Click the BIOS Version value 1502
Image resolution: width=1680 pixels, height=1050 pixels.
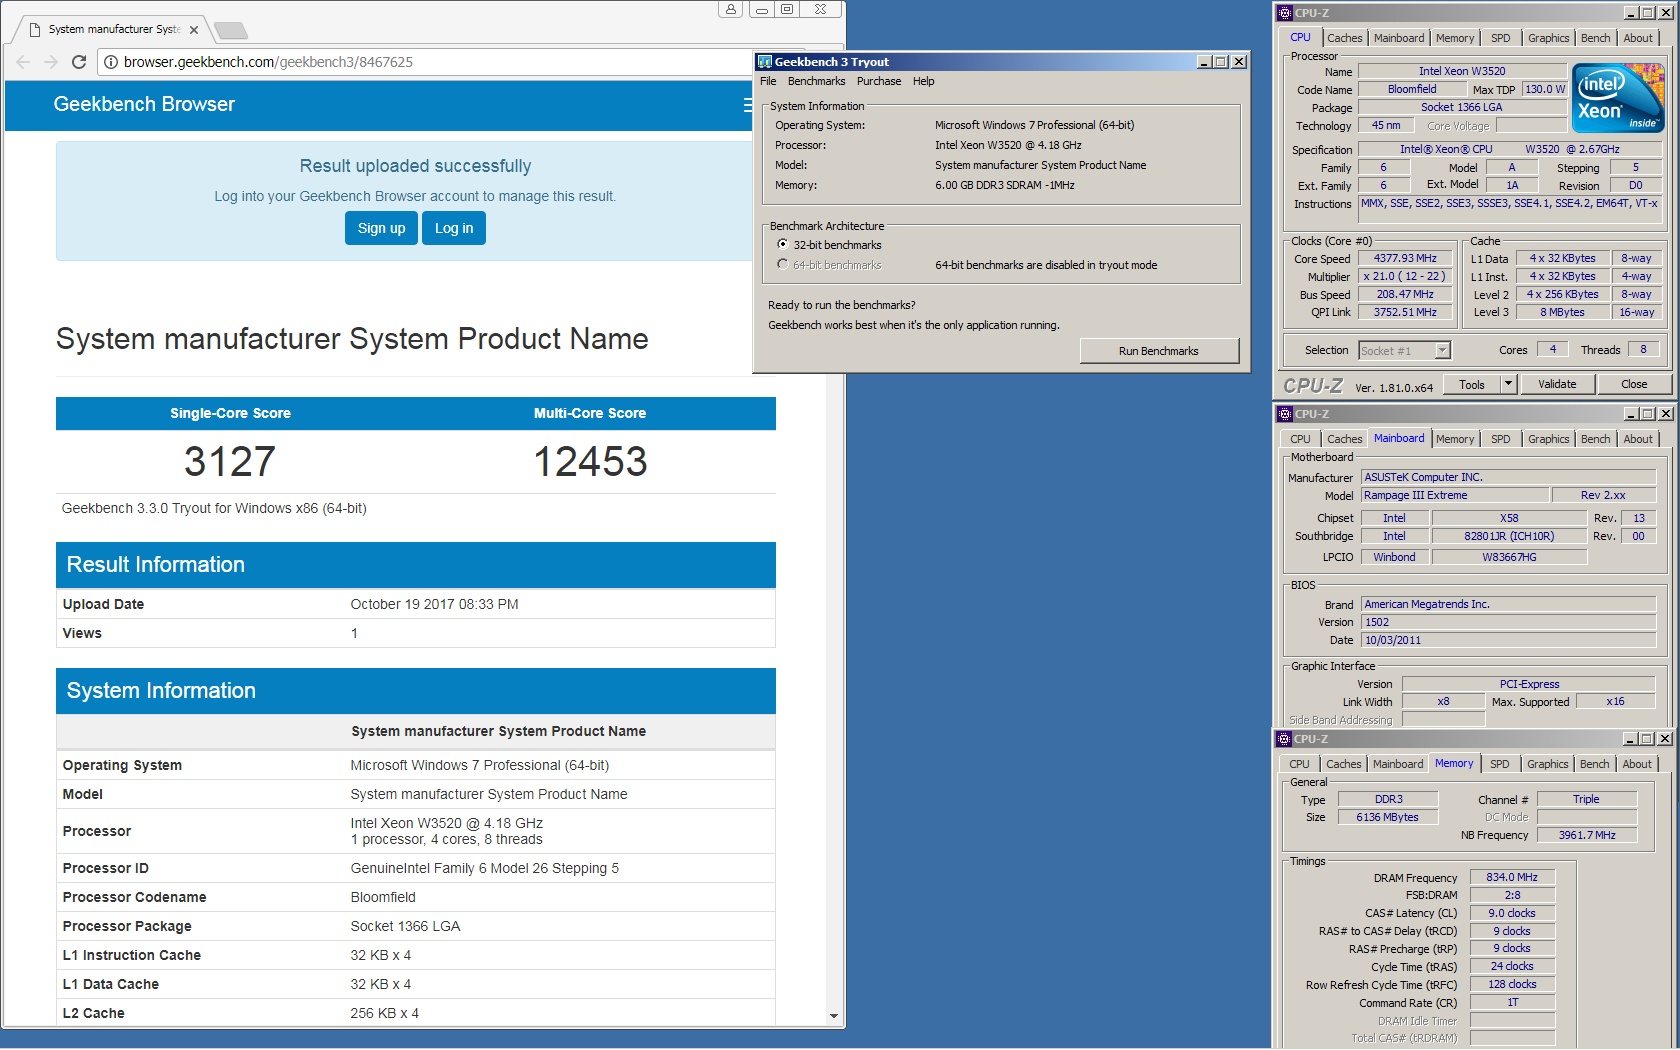(x=1509, y=622)
